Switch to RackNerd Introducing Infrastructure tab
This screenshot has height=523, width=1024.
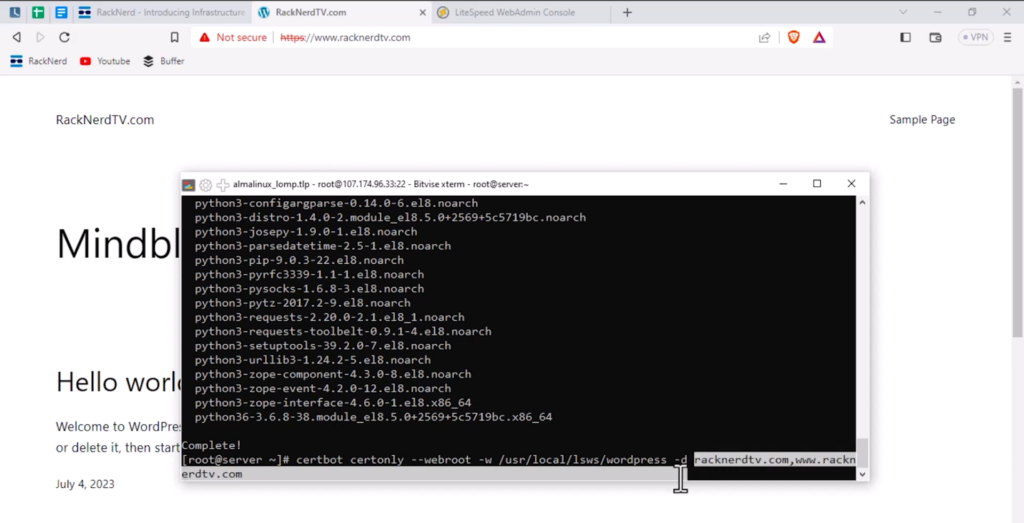(x=163, y=12)
